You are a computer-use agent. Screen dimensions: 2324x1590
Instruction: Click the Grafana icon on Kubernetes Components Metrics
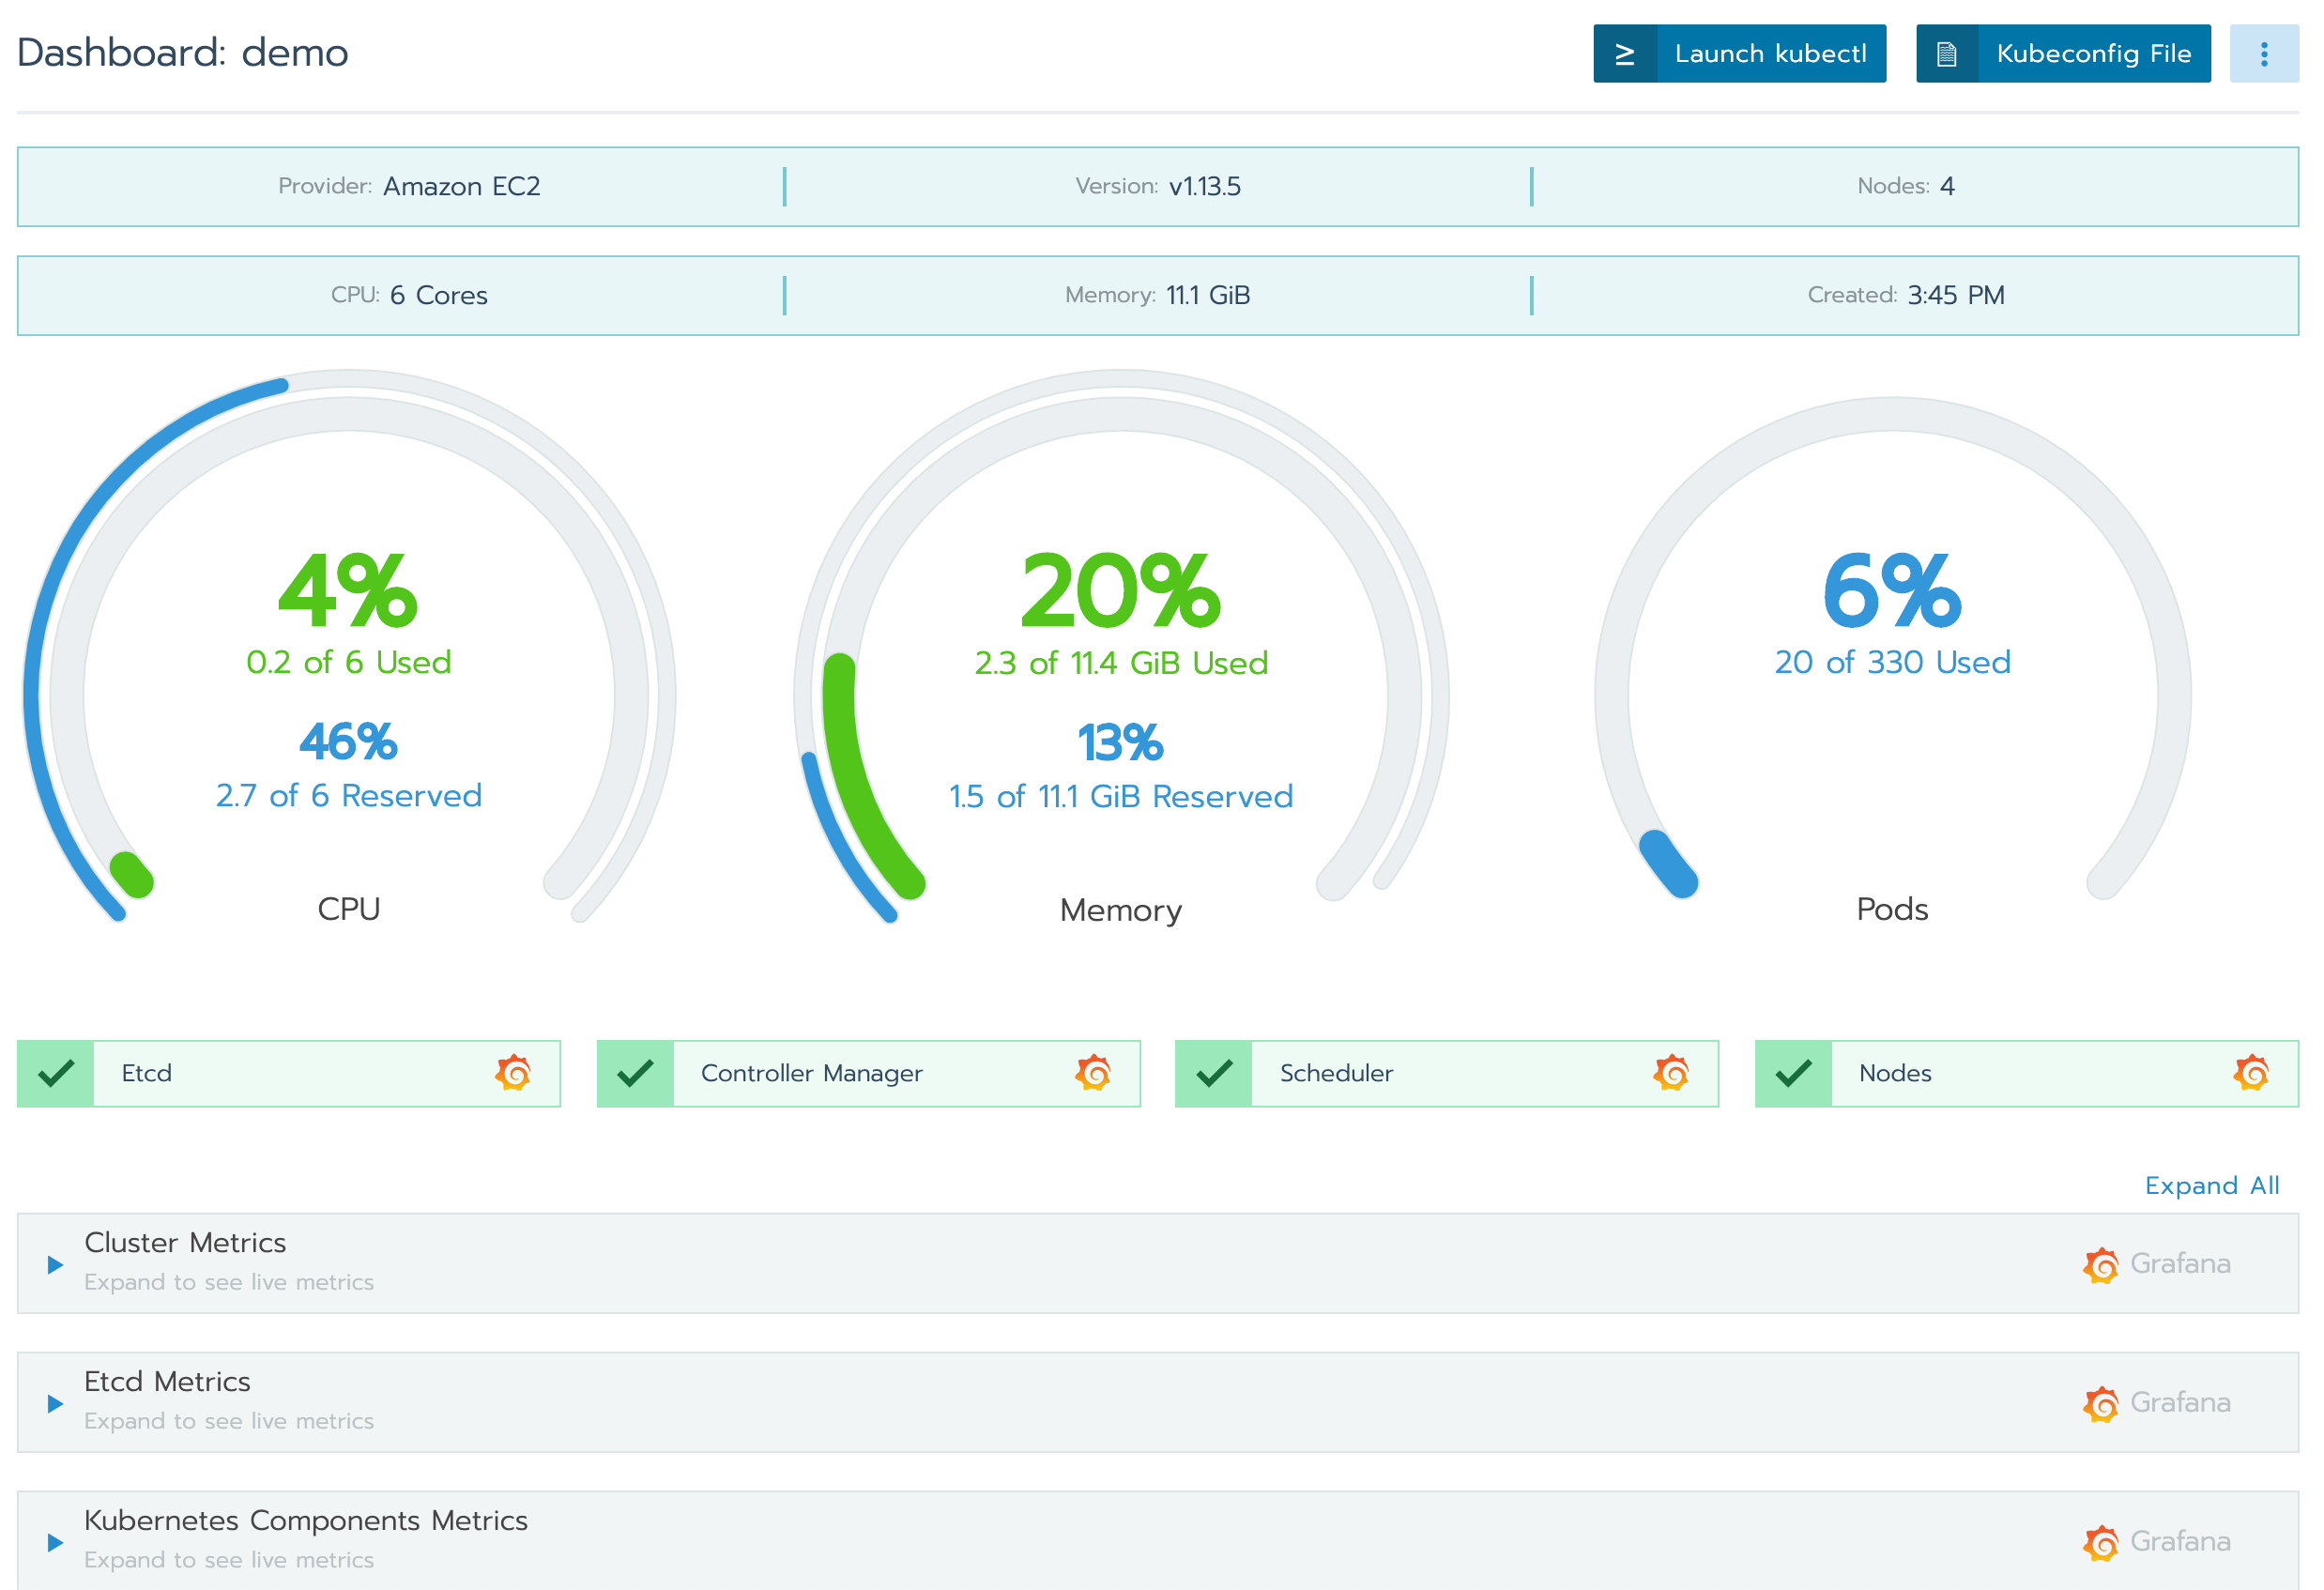[2102, 1541]
